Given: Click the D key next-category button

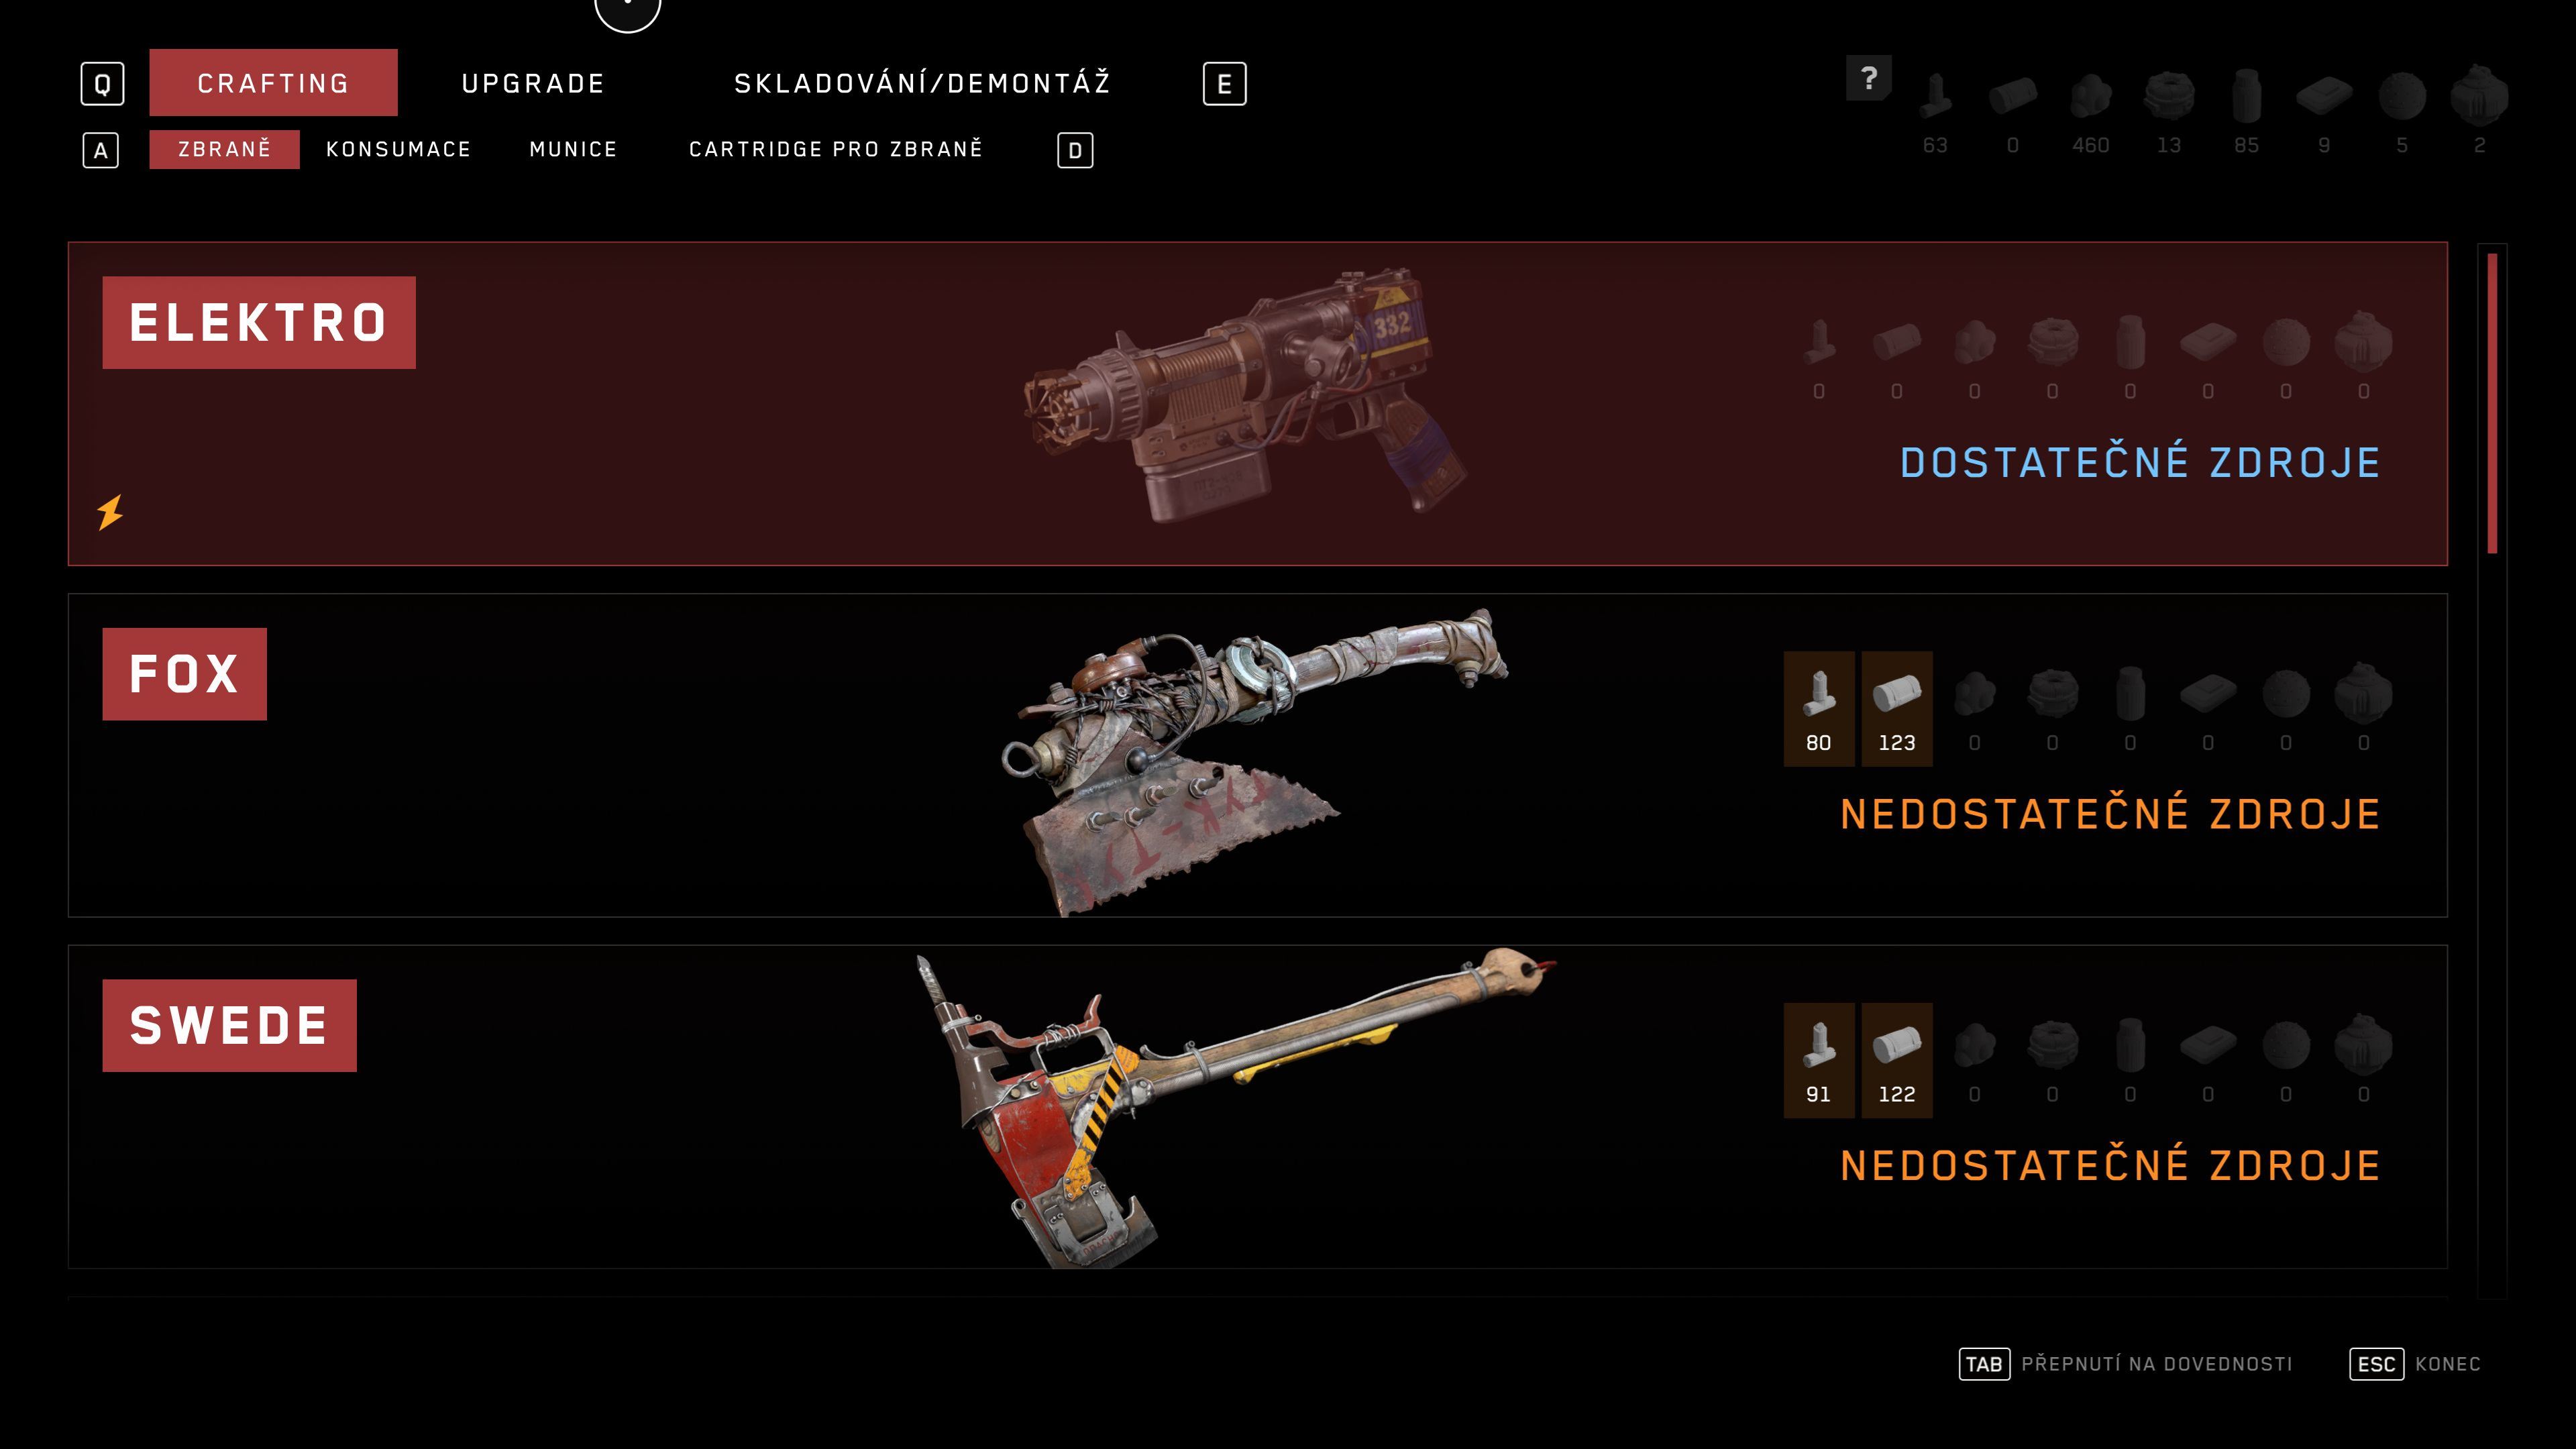Looking at the screenshot, I should point(1075,151).
